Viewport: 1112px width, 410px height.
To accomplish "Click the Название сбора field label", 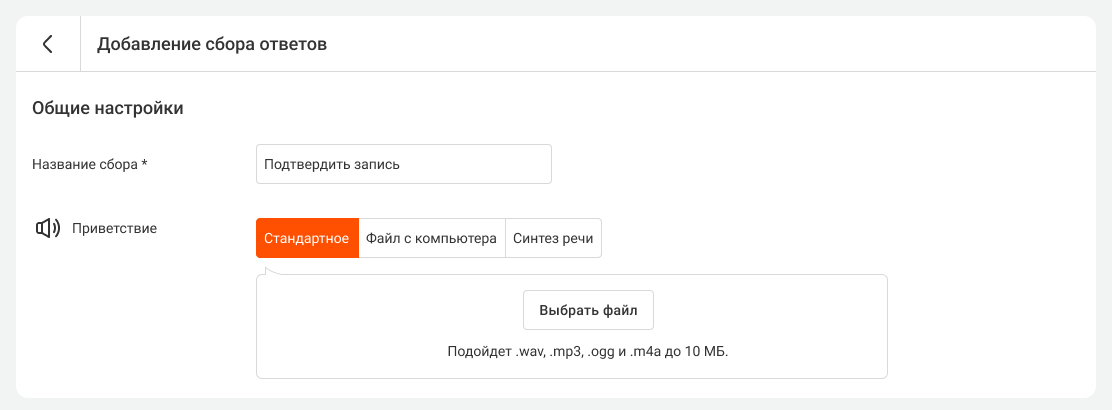I will coord(85,165).
